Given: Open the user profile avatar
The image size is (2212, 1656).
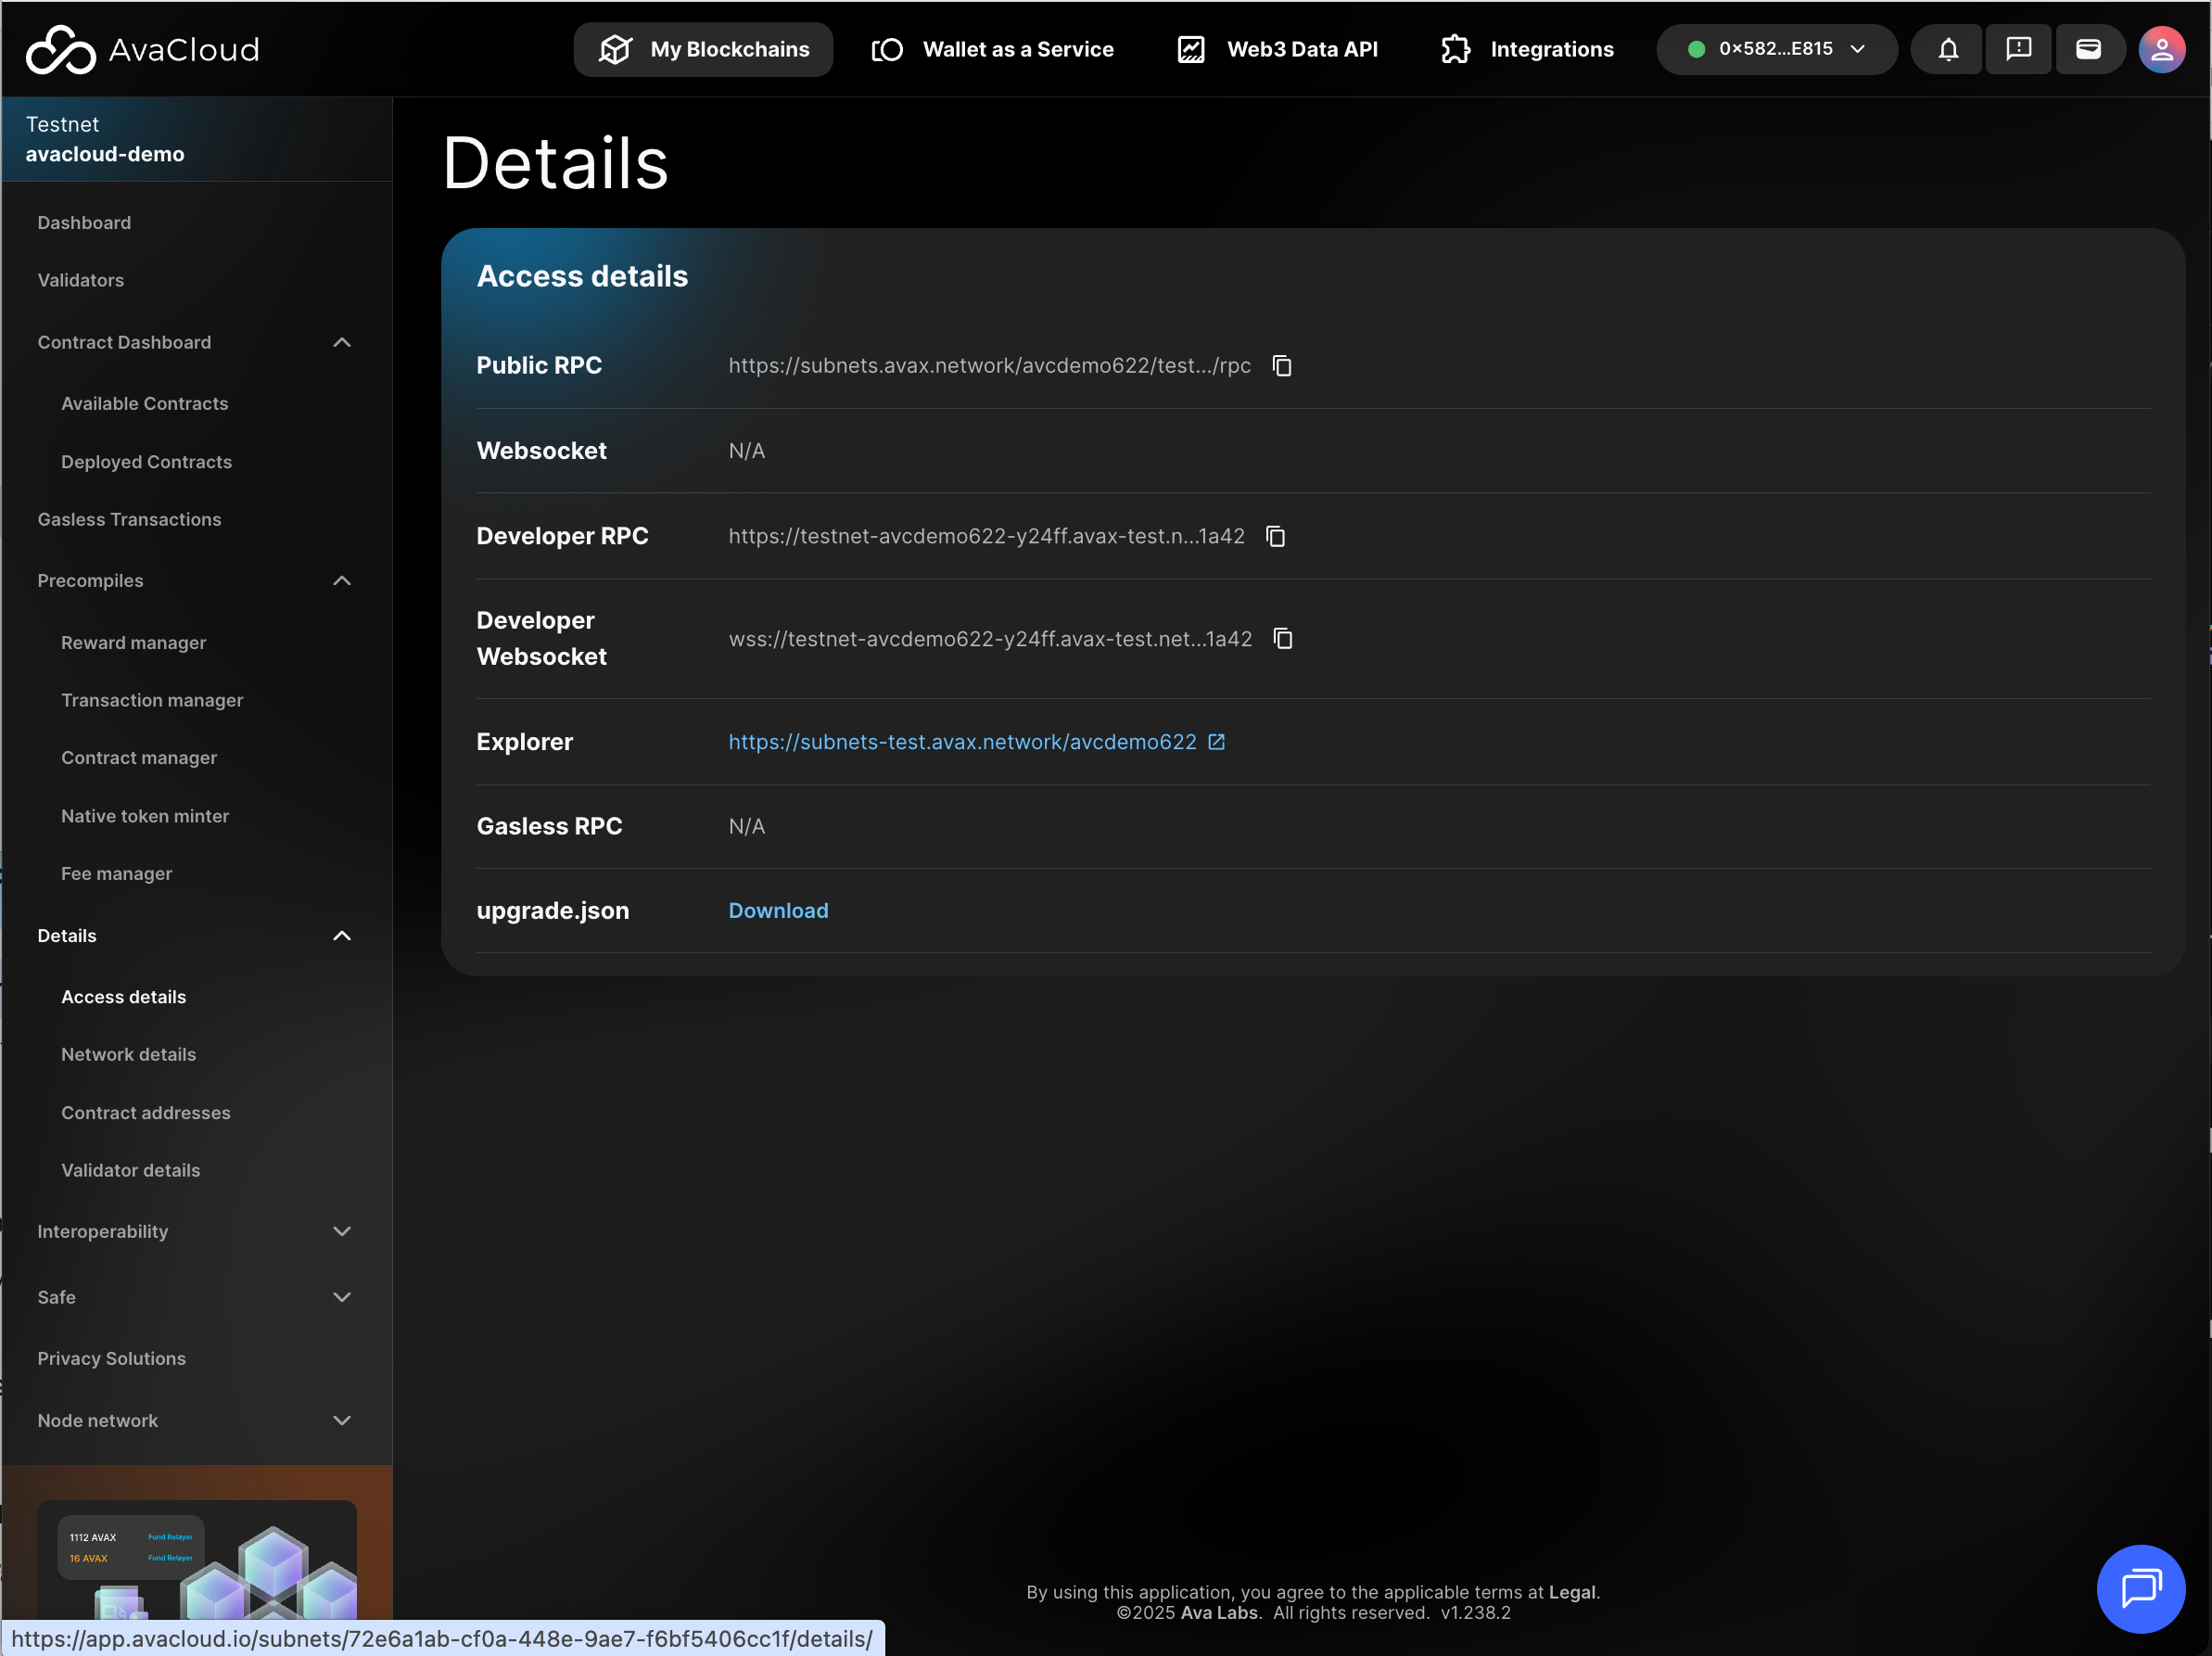Looking at the screenshot, I should point(2160,49).
